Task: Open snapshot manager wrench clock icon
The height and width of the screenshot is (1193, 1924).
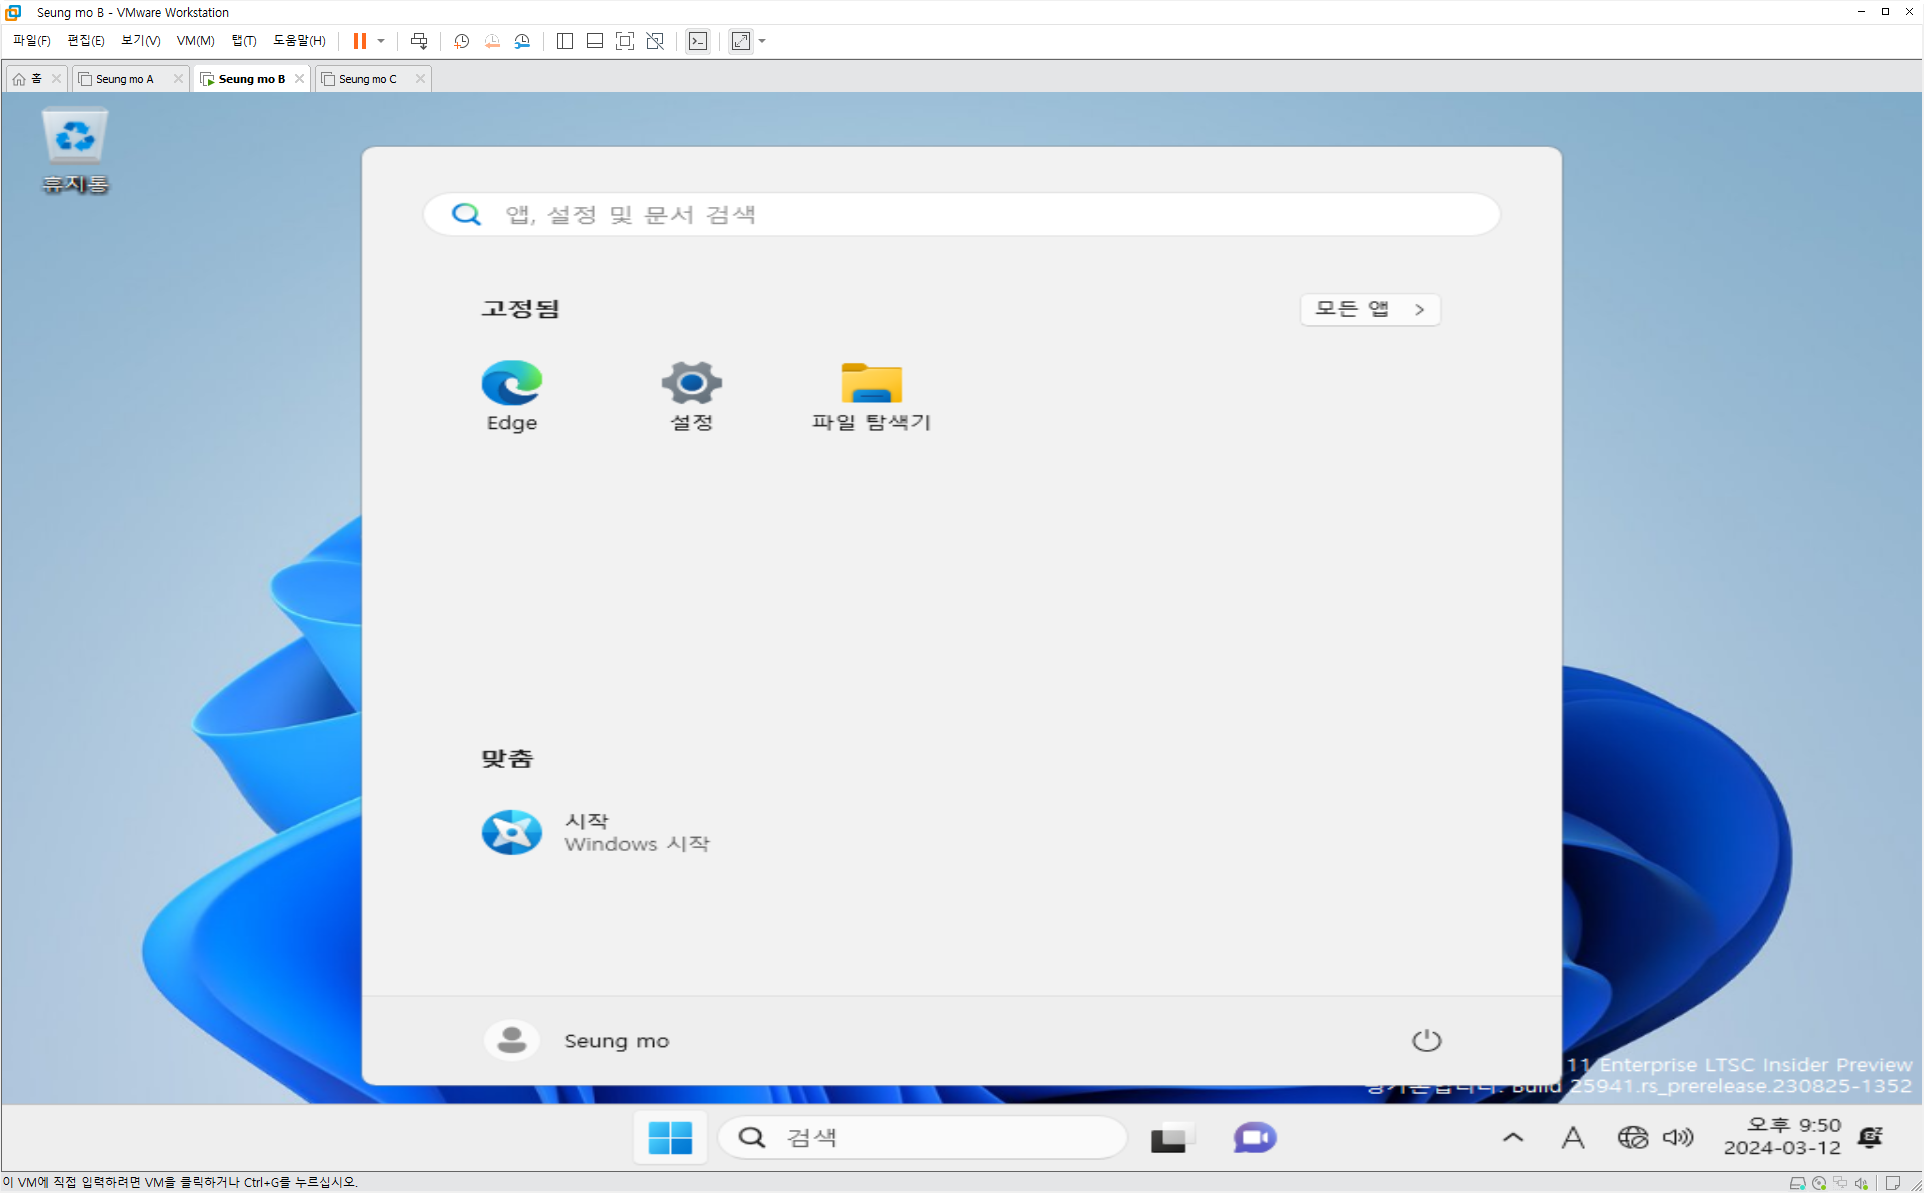Action: tap(522, 41)
